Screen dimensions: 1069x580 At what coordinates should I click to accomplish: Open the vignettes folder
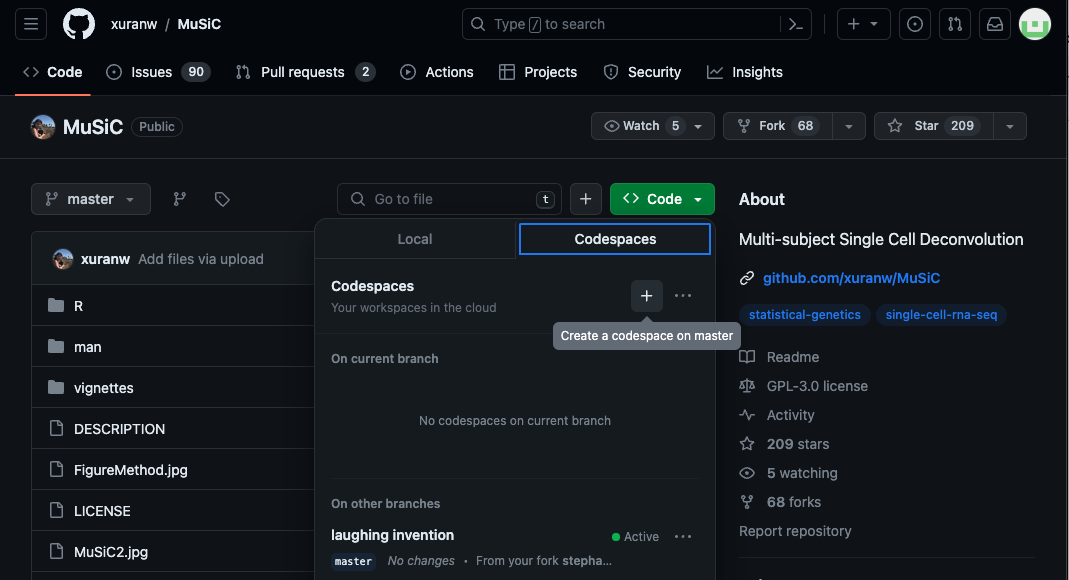pyautogui.click(x=104, y=388)
